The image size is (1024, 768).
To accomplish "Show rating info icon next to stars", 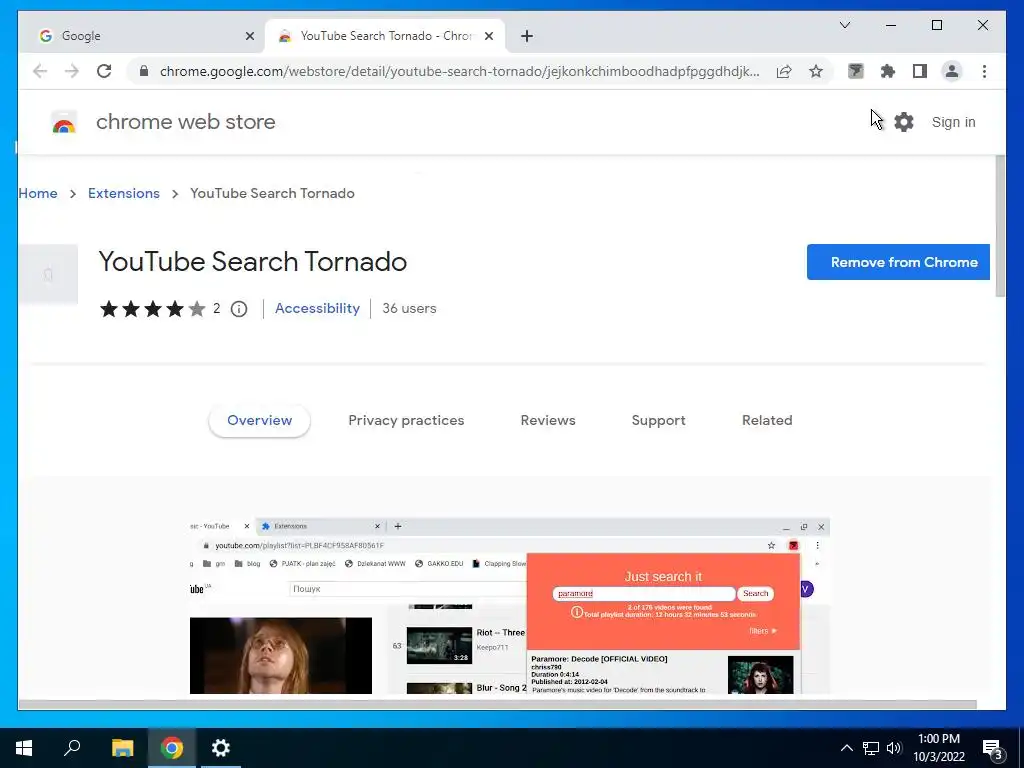I will coord(239,309).
